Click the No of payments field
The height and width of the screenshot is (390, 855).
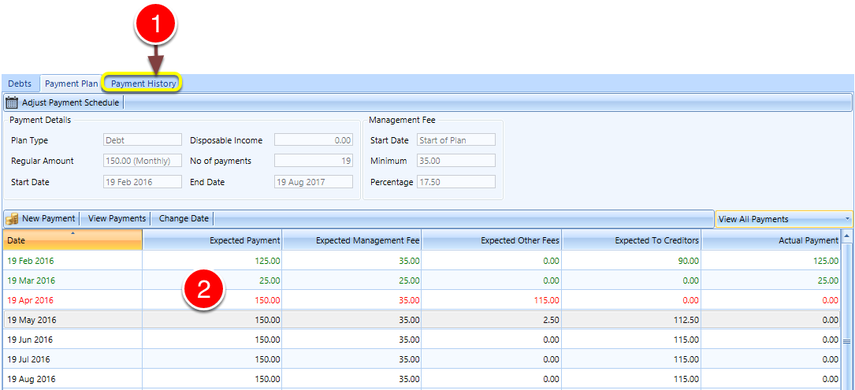coord(314,161)
